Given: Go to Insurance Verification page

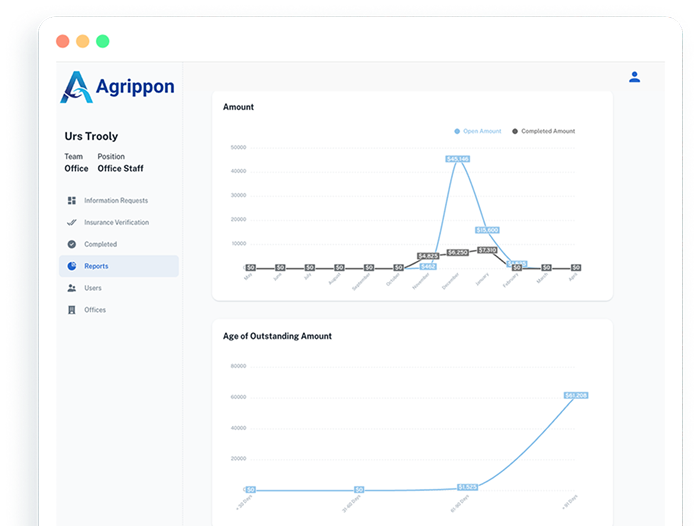Looking at the screenshot, I should click(116, 223).
